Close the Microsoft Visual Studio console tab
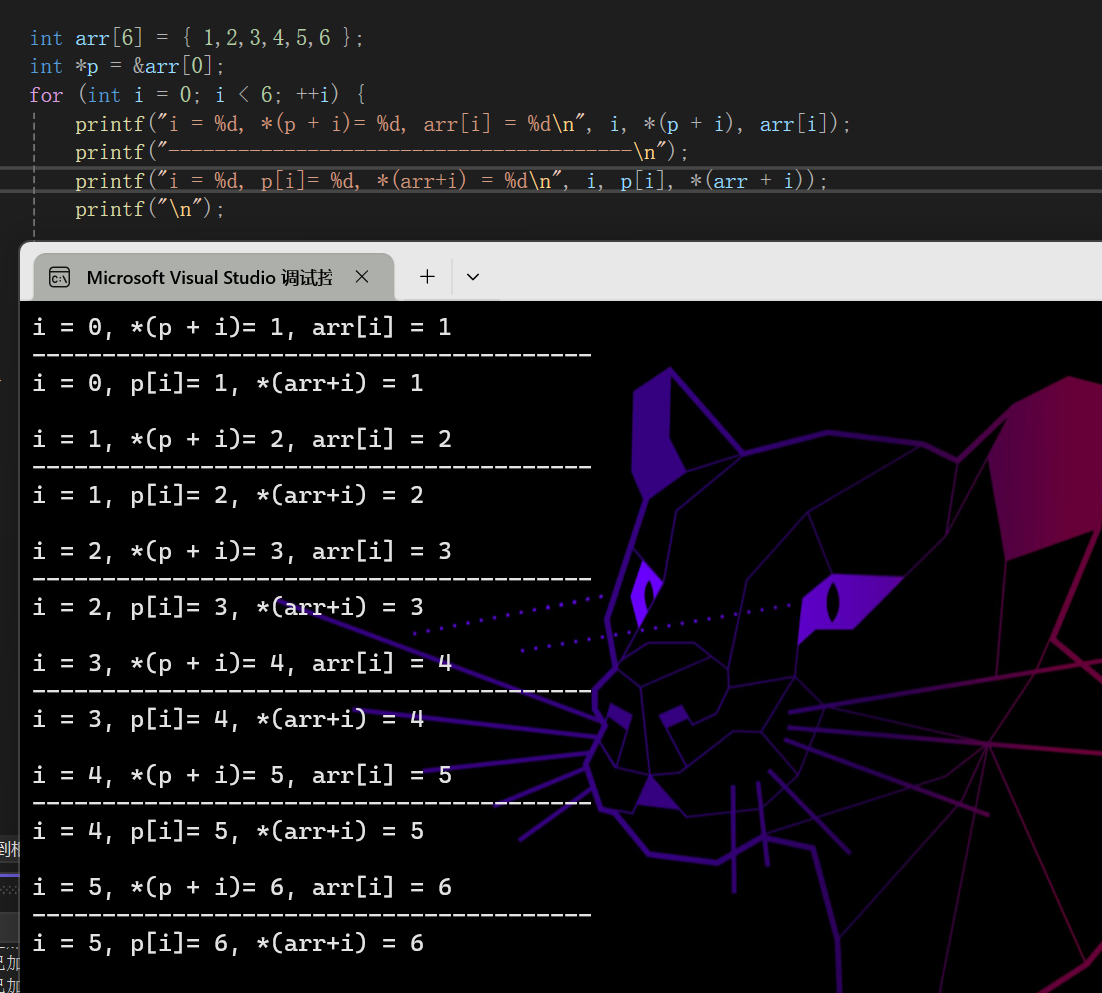 (x=362, y=277)
